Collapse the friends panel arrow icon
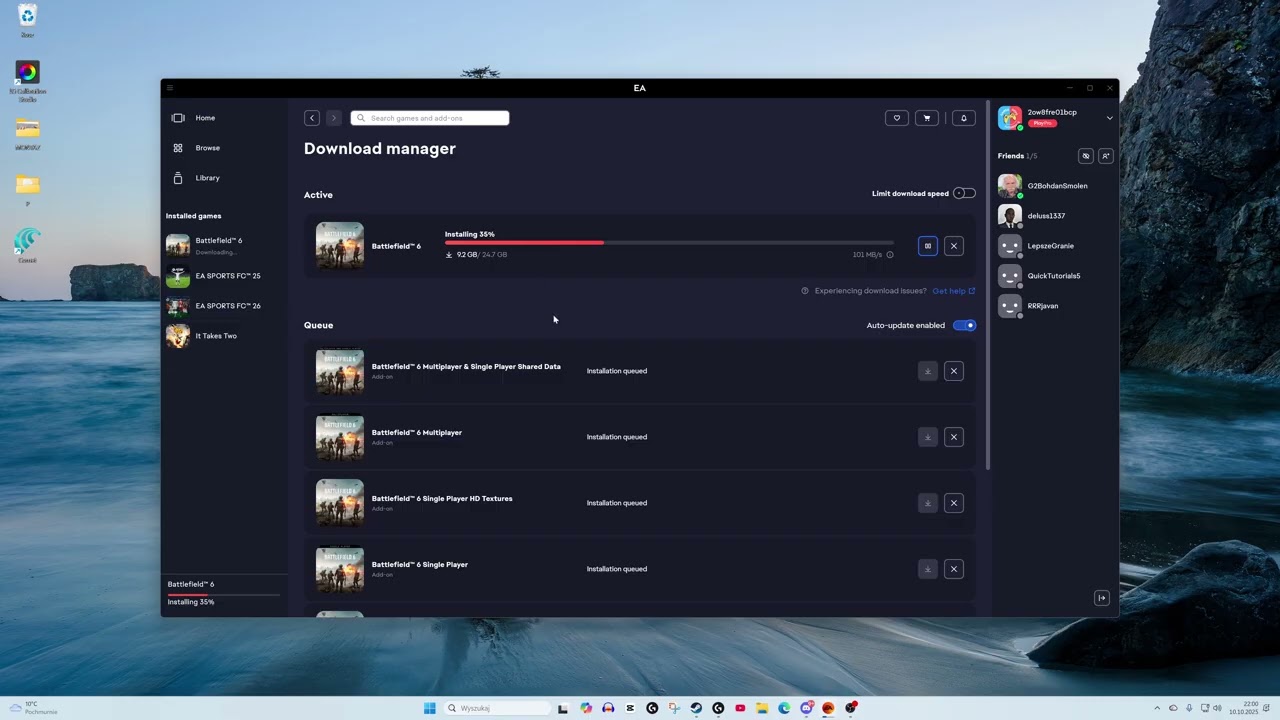This screenshot has height=720, width=1280. click(1102, 598)
